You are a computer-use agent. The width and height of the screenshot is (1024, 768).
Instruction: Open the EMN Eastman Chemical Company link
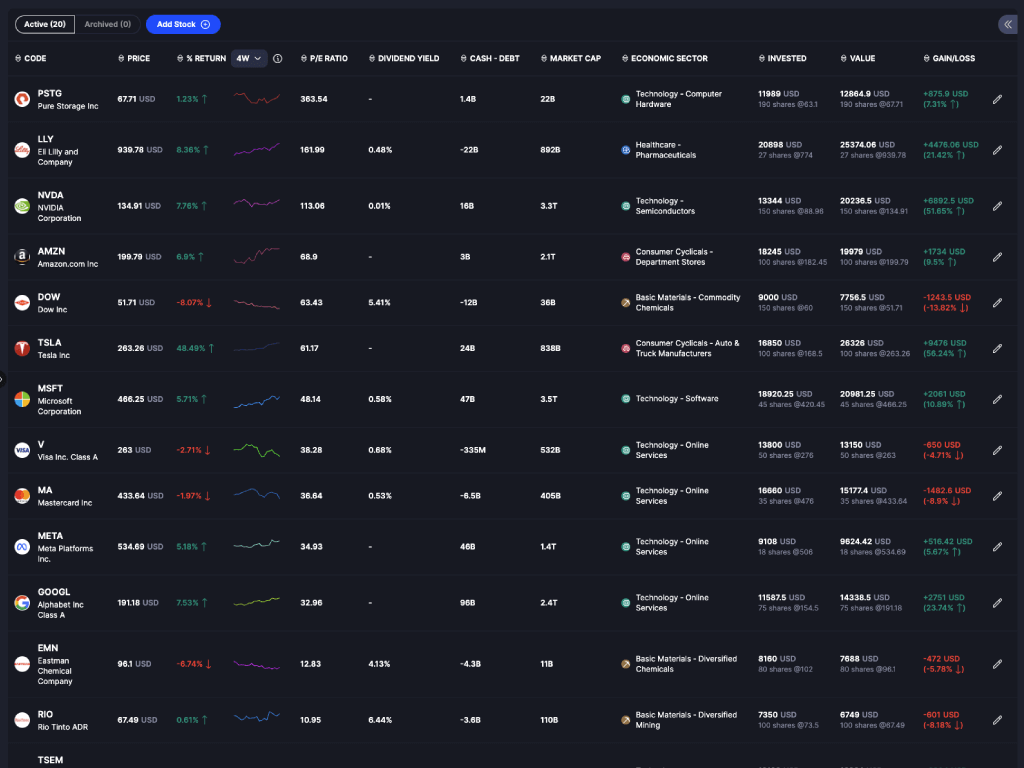(x=55, y=664)
